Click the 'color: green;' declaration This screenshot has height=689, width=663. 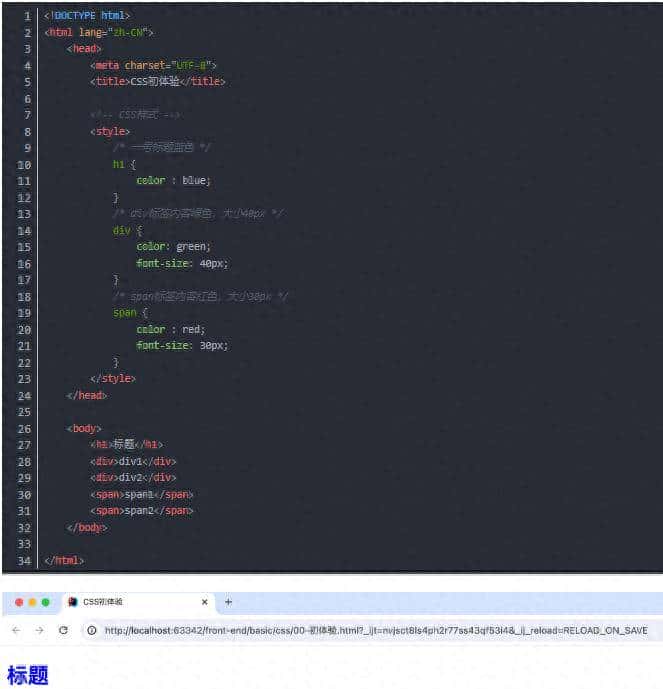pyautogui.click(x=174, y=247)
